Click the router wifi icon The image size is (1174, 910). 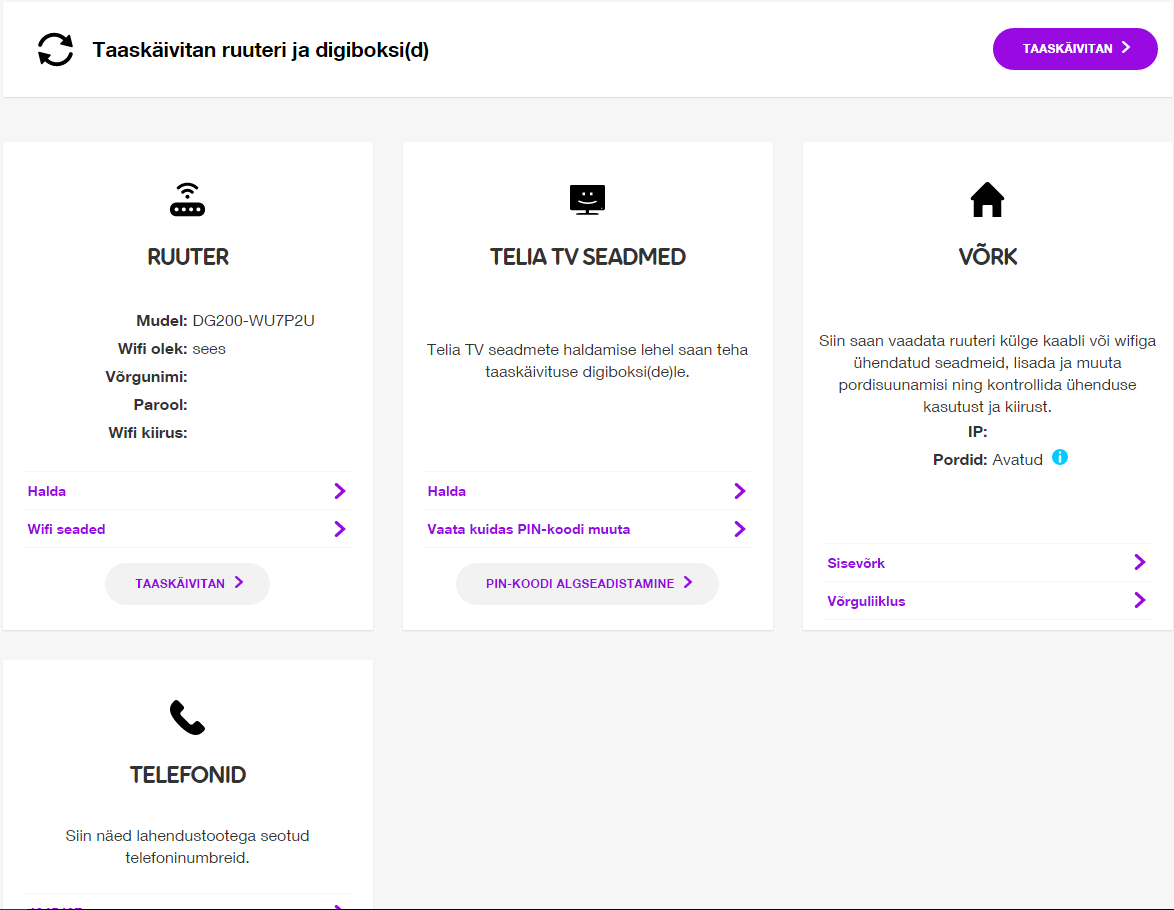tap(187, 199)
